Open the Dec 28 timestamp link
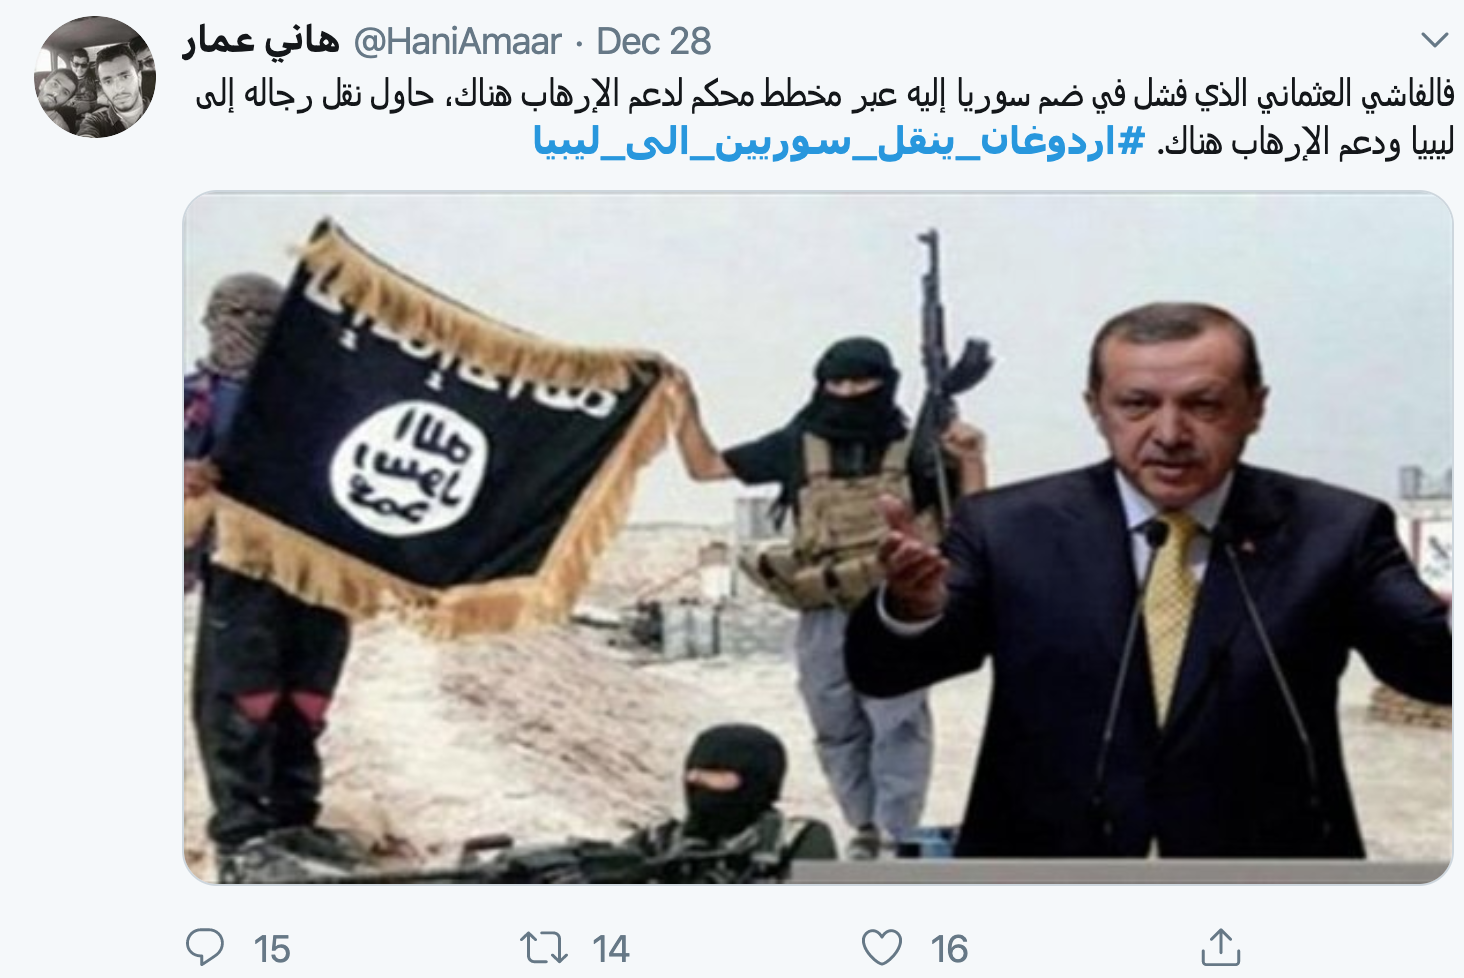 coord(653,42)
